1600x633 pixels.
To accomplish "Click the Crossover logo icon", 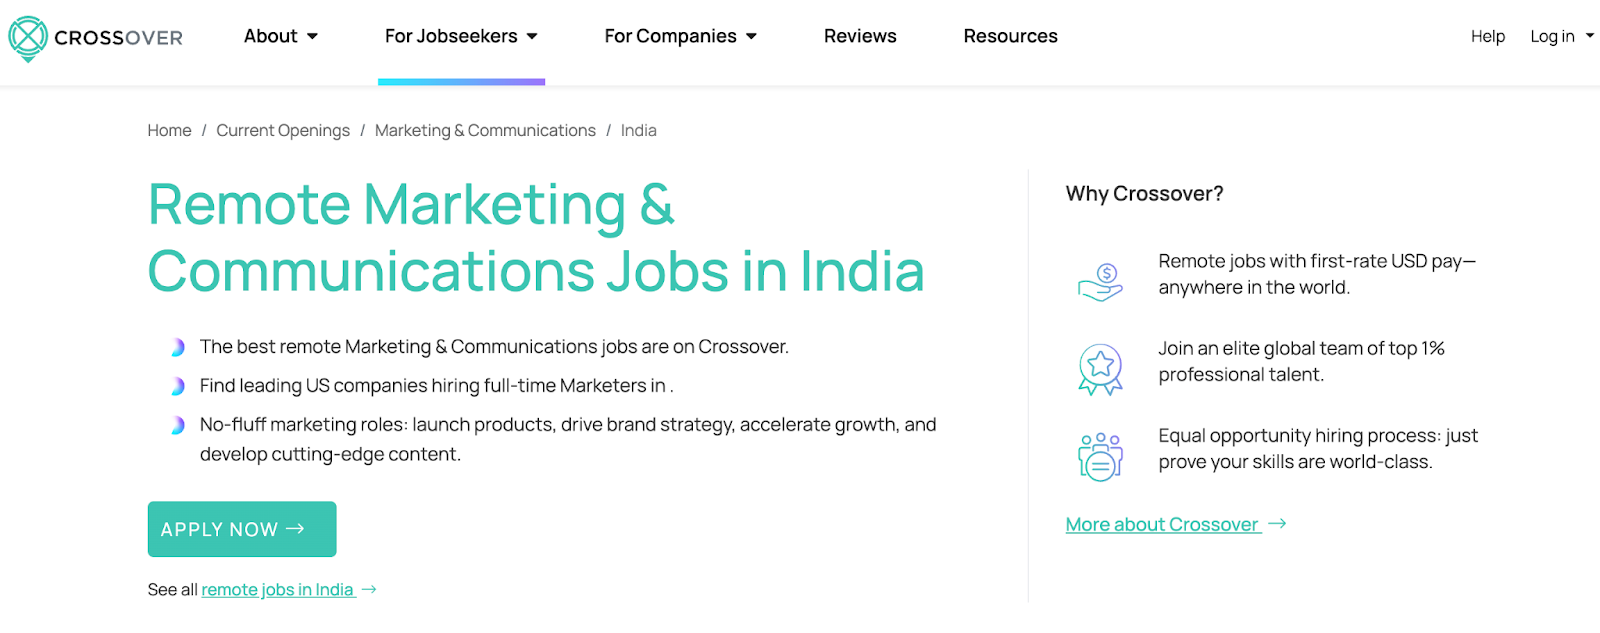I will (28, 38).
